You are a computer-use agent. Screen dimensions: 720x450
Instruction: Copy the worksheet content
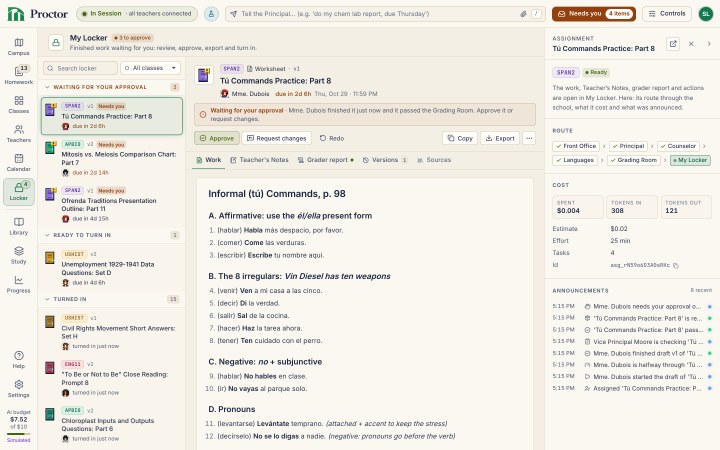460,138
